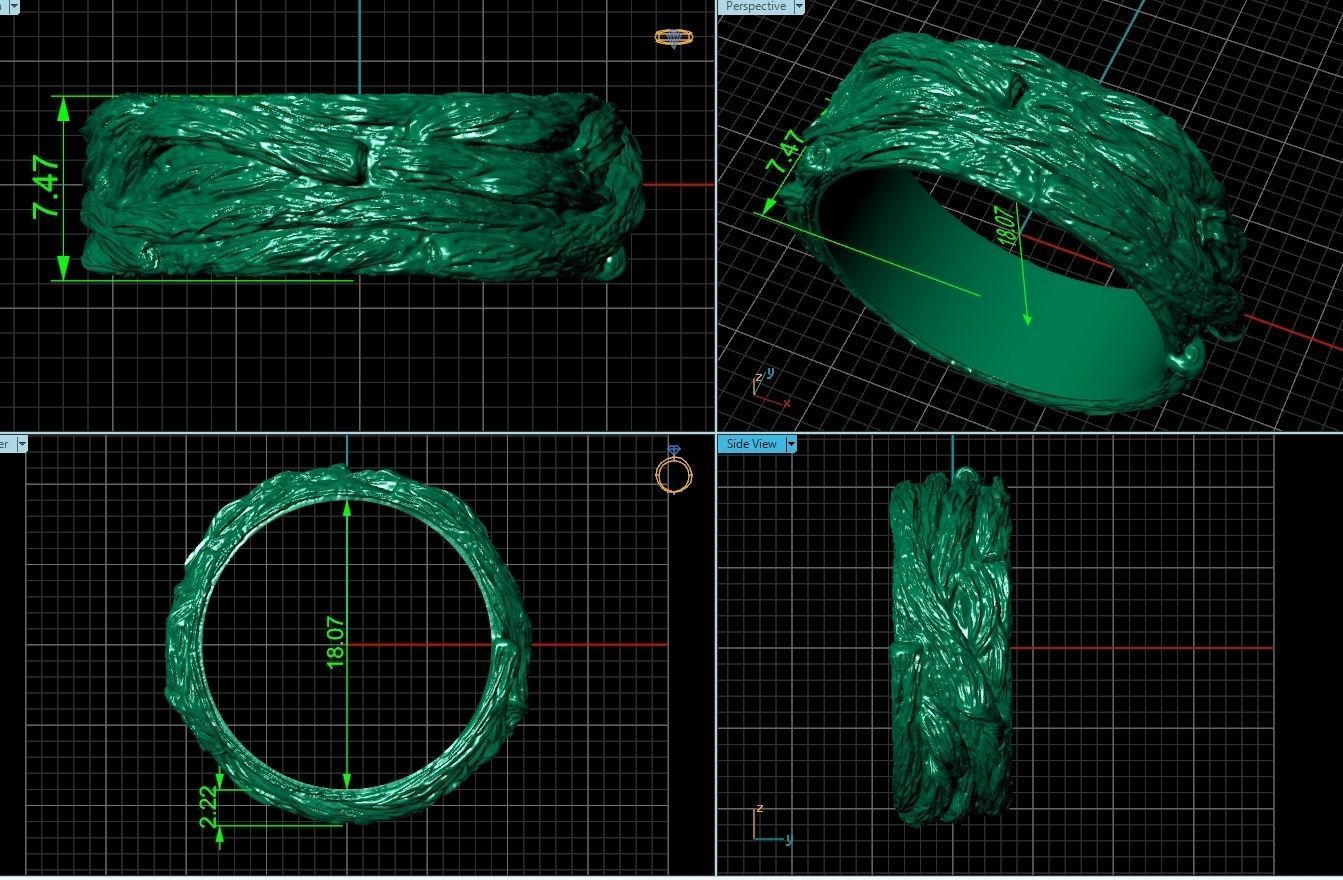Select the Side View viewport title tab
Viewport: 1343px width, 880px height.
pos(751,444)
